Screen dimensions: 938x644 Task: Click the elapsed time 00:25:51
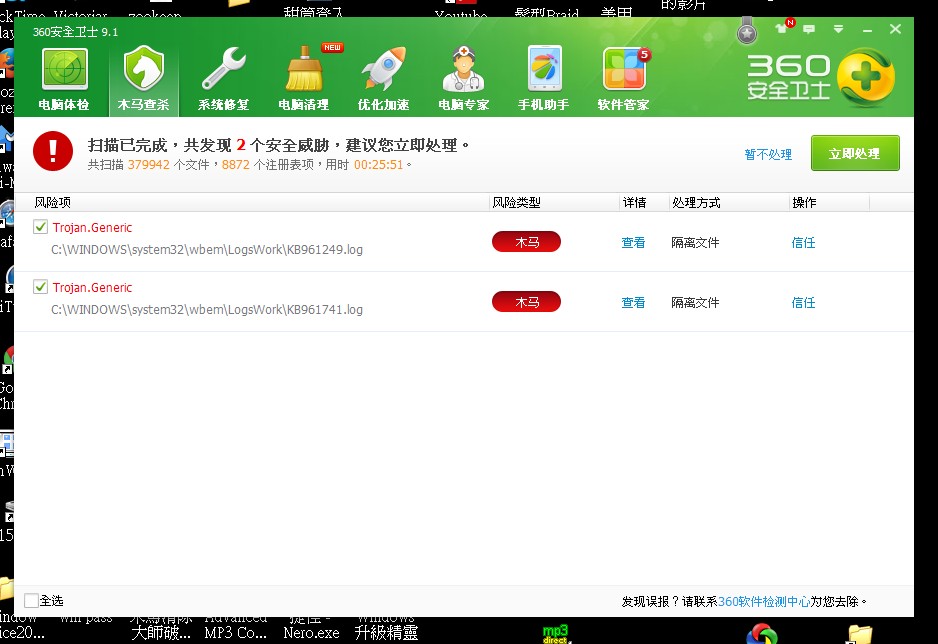click(x=379, y=164)
